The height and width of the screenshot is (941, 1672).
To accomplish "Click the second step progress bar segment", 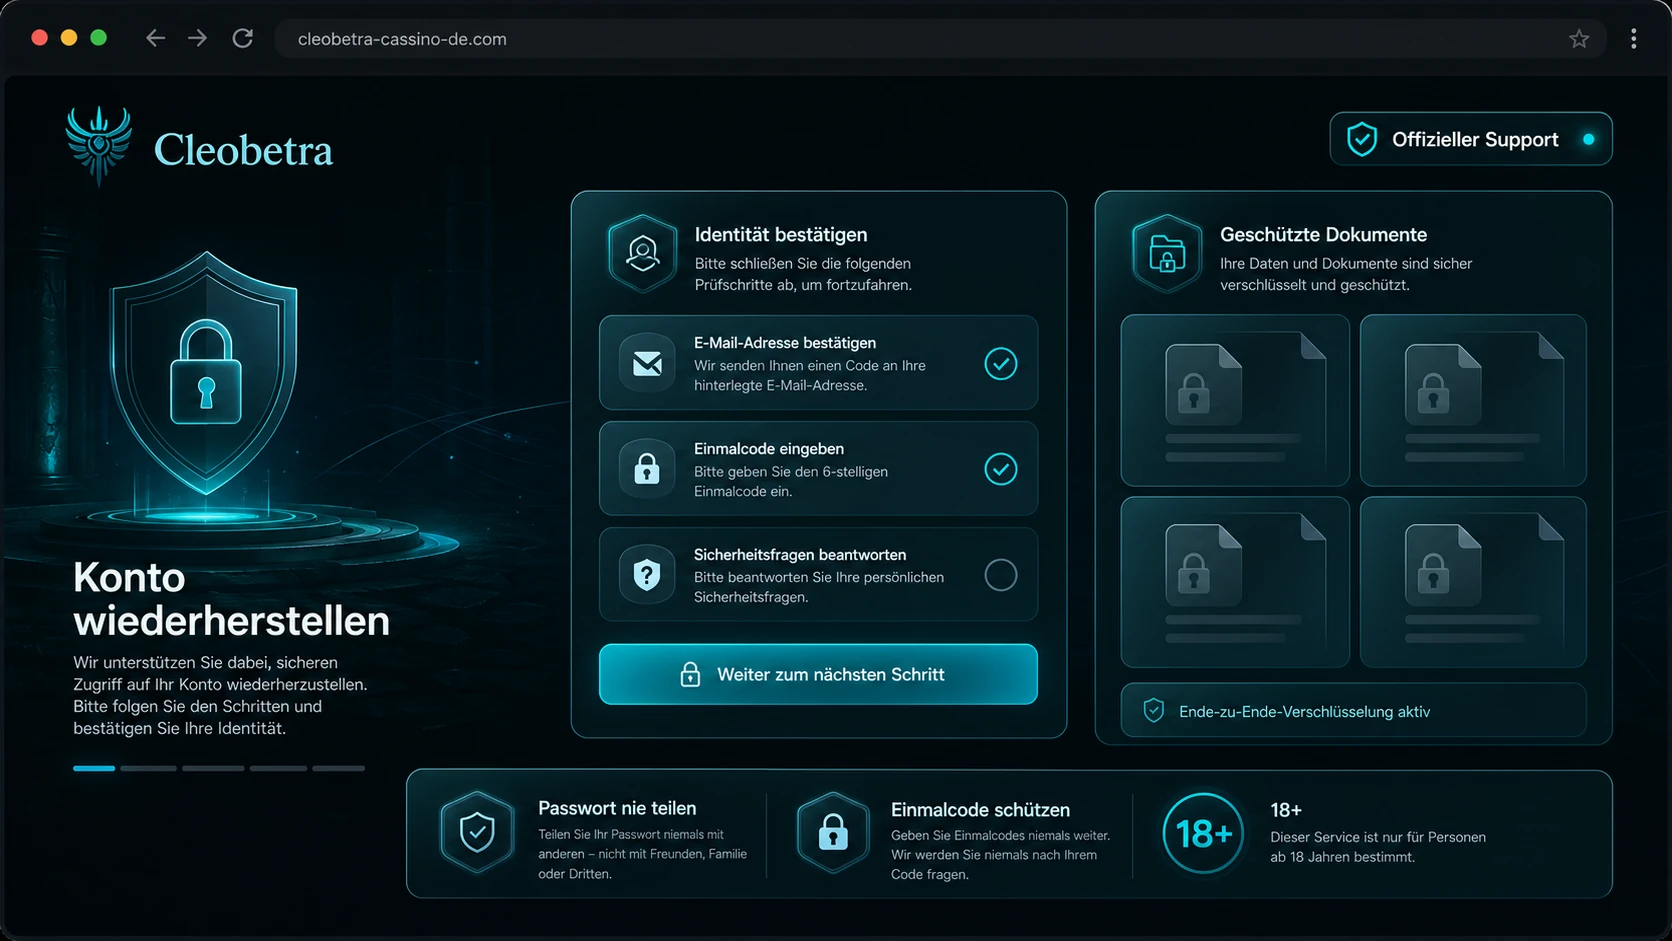I will pos(148,768).
